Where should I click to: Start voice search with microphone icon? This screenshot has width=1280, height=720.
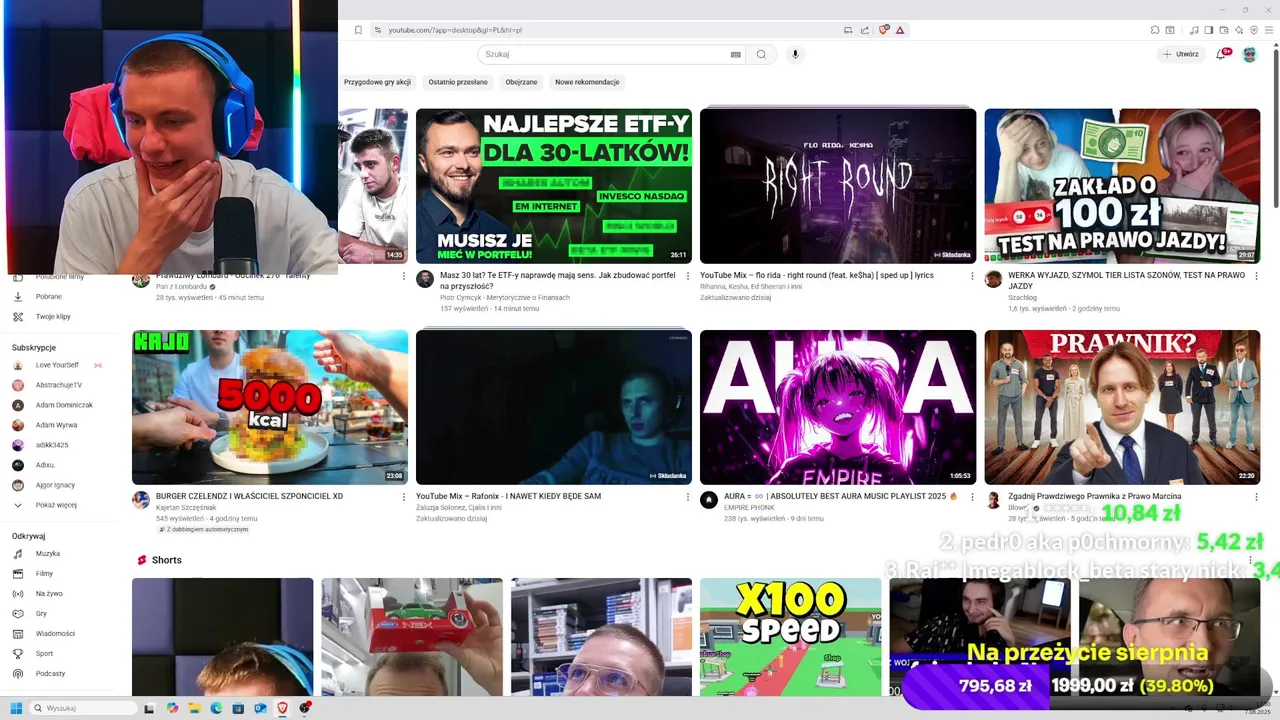(x=795, y=54)
